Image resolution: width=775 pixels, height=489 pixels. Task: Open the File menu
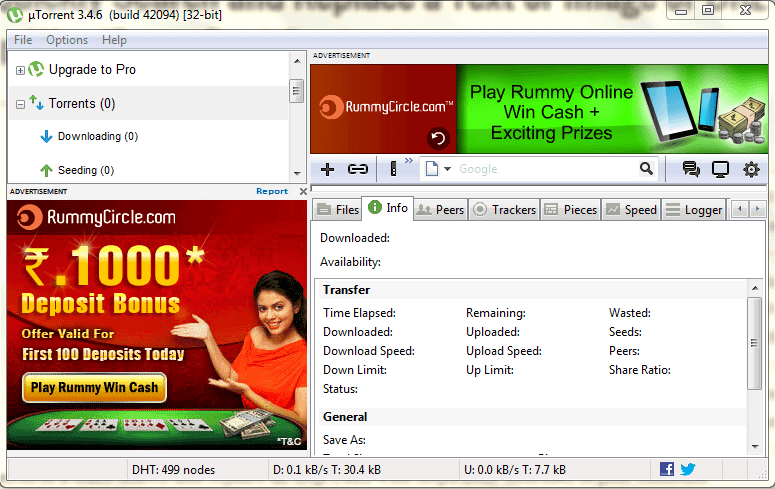[23, 40]
